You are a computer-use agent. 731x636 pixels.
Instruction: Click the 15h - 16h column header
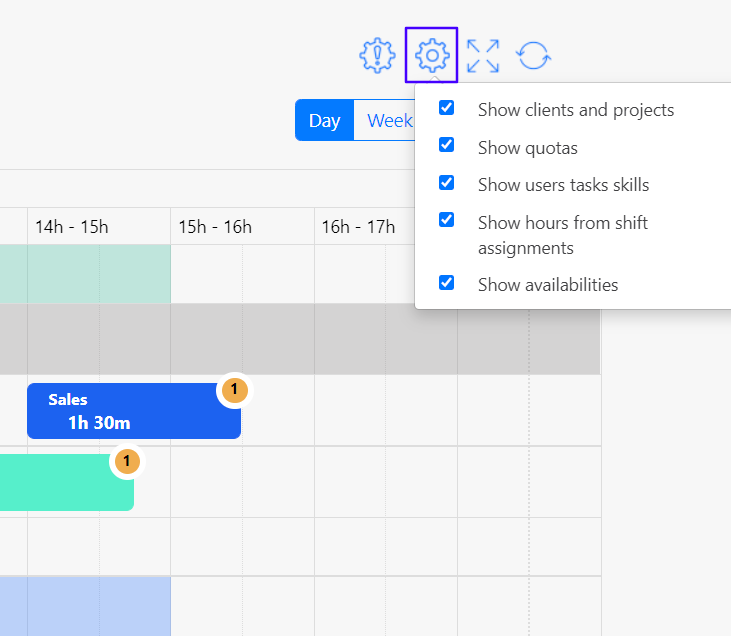(215, 227)
